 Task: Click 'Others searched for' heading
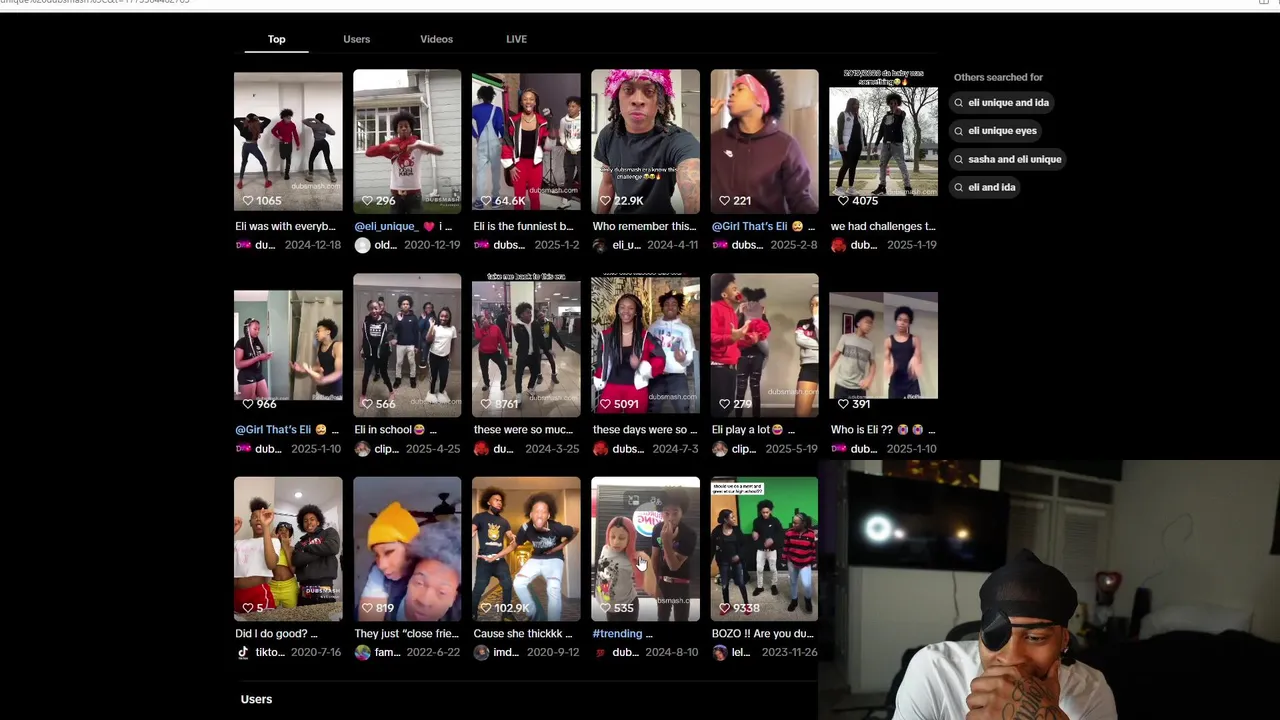tap(998, 77)
